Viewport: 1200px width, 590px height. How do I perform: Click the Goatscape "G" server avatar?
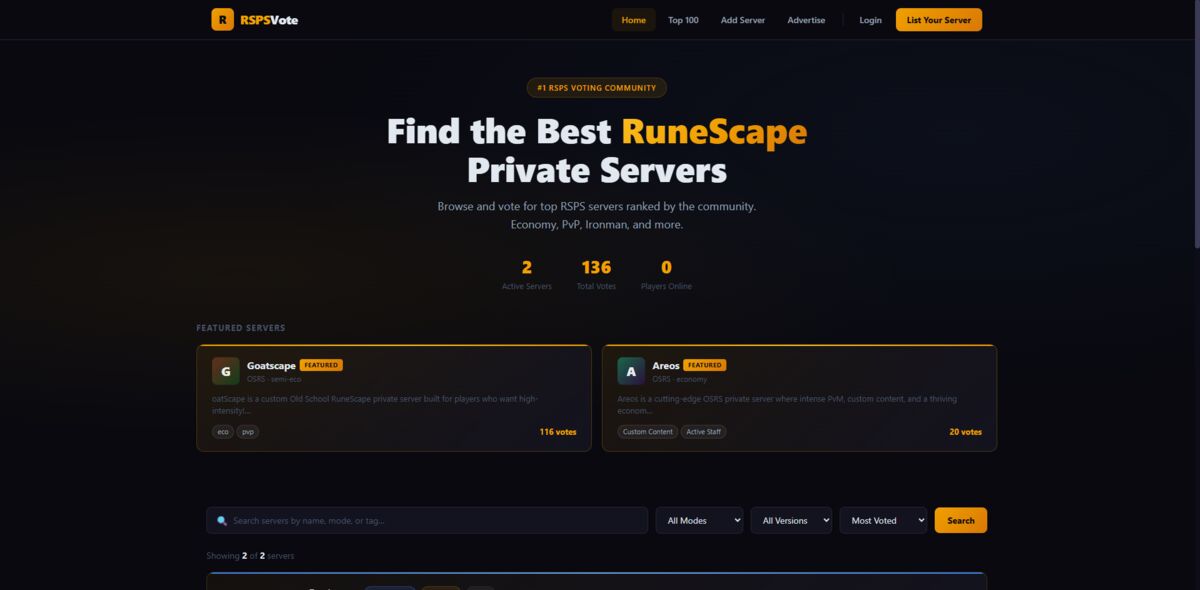[225, 371]
